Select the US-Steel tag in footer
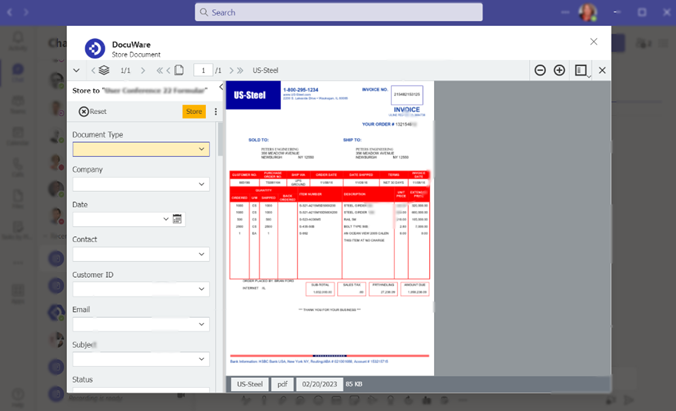676x411 pixels. tap(248, 384)
